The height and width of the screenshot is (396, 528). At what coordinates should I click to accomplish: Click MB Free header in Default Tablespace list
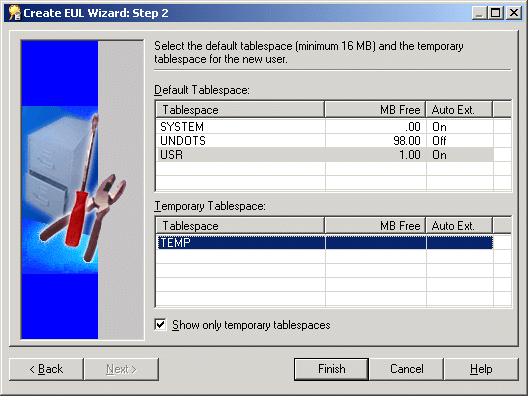coord(375,110)
